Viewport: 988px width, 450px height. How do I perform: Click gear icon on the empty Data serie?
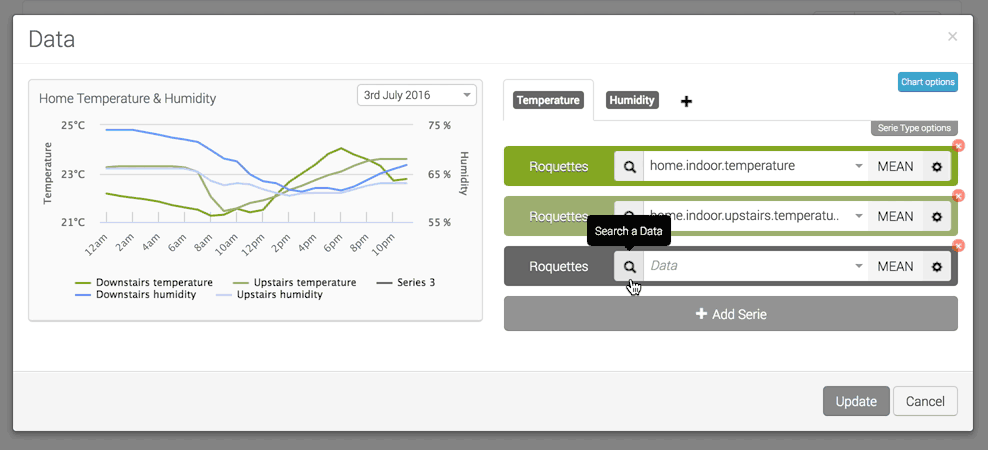(937, 267)
